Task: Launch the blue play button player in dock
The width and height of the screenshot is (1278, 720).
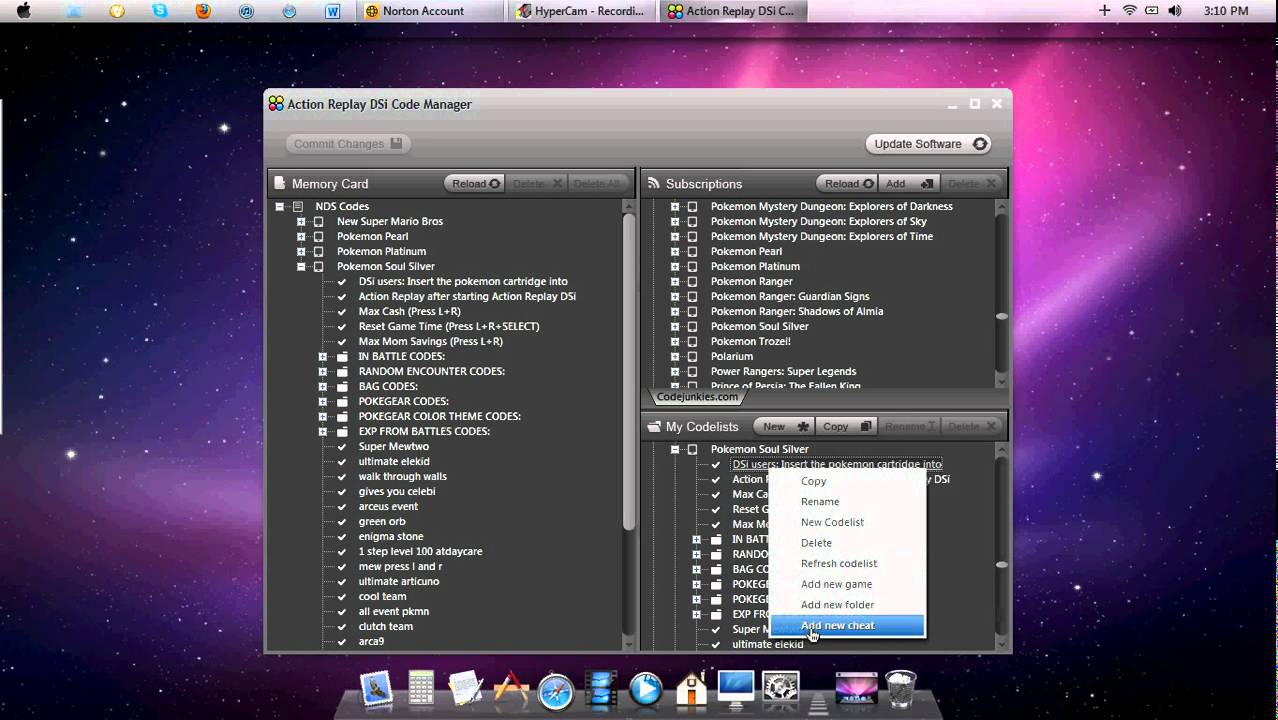Action: pos(646,689)
